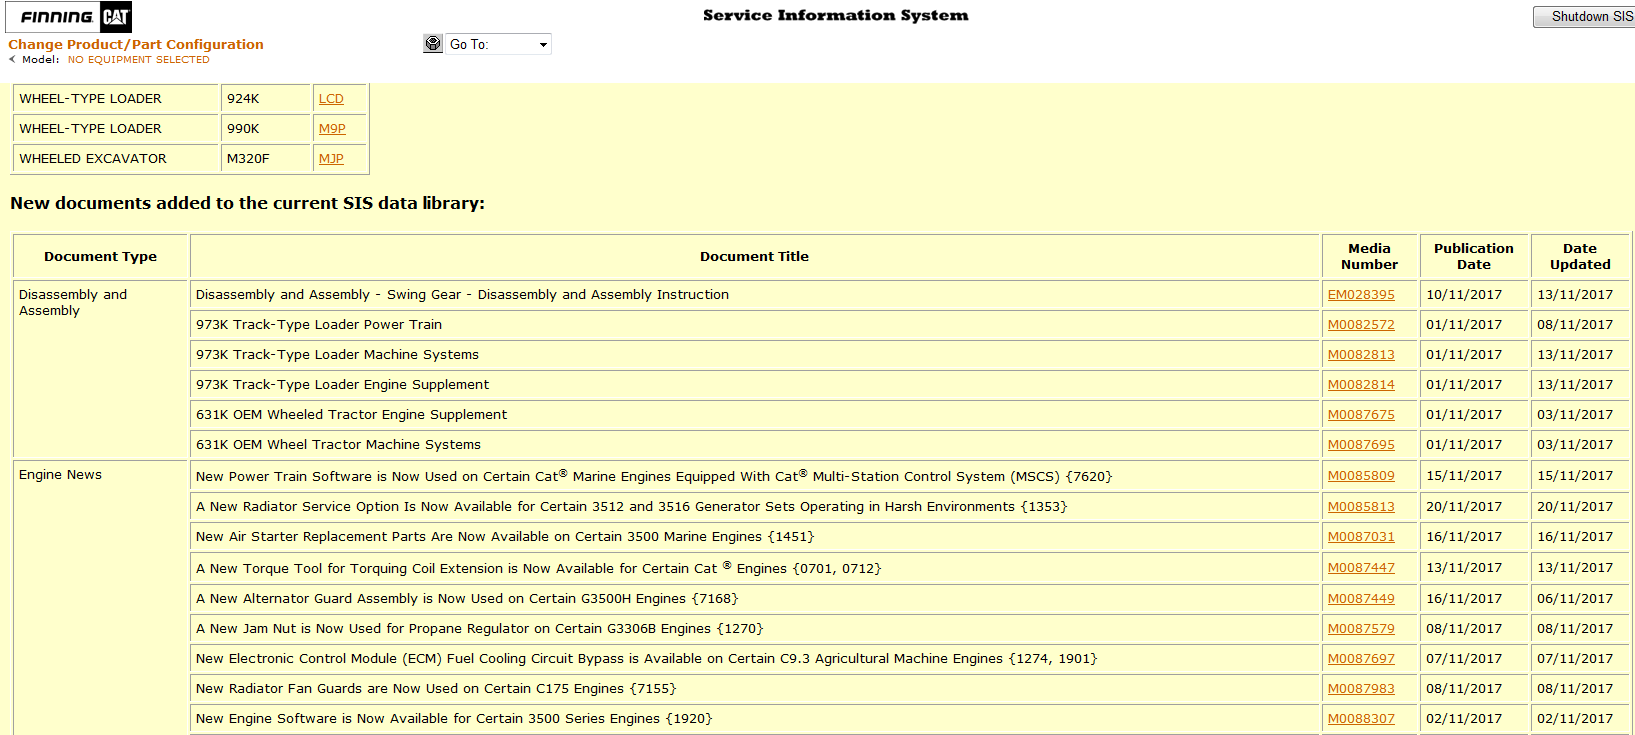The image size is (1635, 735).
Task: Select the 990K model cell
Action: tap(265, 129)
